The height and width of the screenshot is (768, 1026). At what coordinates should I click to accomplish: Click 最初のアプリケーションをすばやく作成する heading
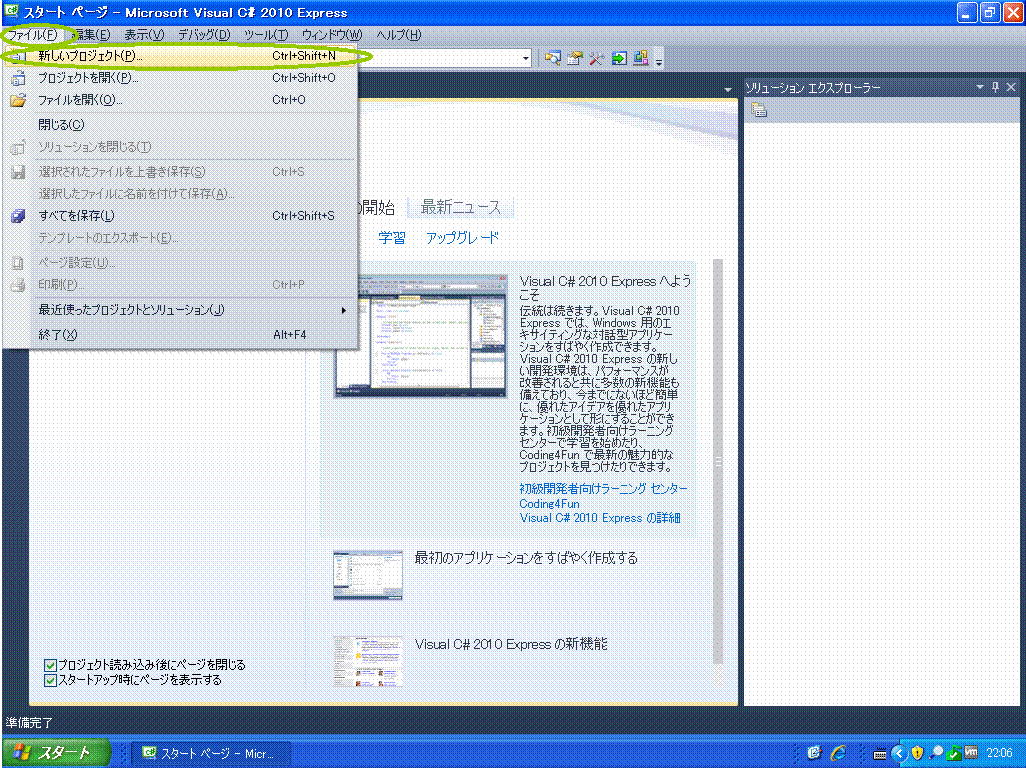pos(525,558)
